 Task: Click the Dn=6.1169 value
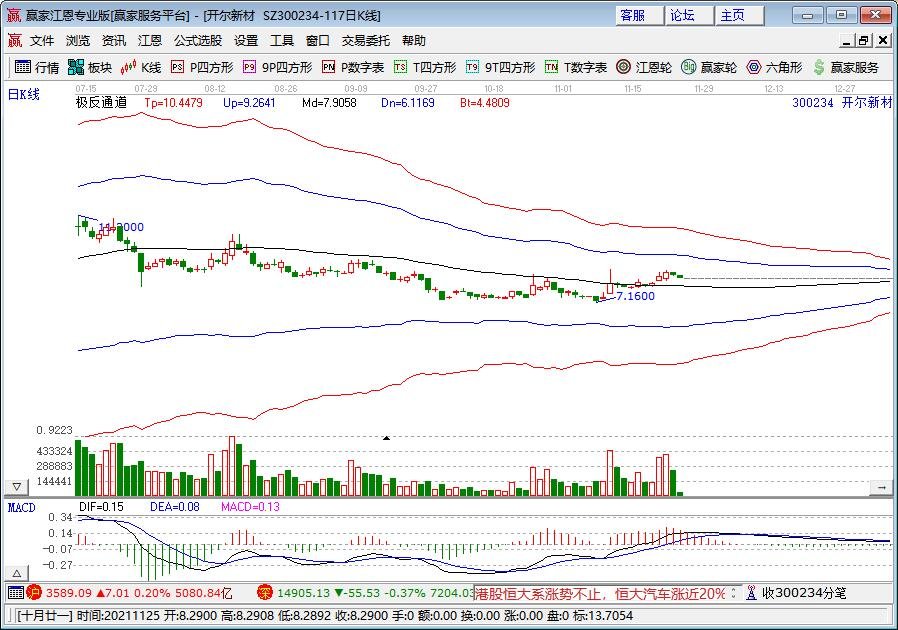point(408,103)
